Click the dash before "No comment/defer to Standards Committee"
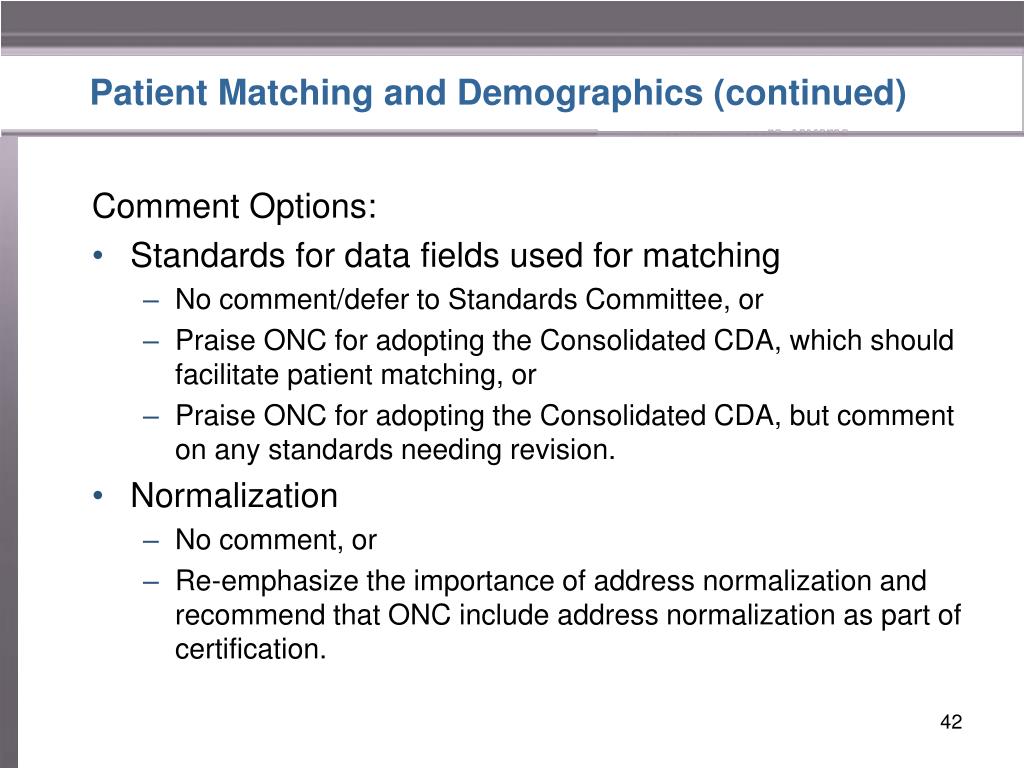Image resolution: width=1024 pixels, height=768 pixels. click(151, 301)
